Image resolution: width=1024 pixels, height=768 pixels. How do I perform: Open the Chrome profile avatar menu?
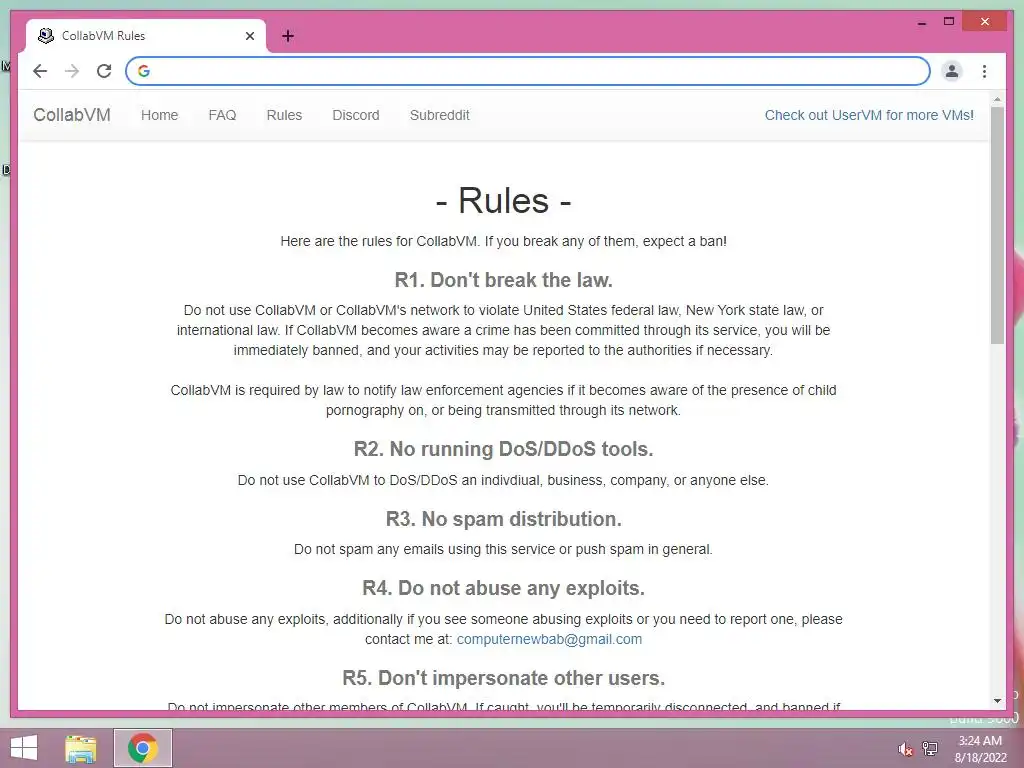(x=952, y=71)
